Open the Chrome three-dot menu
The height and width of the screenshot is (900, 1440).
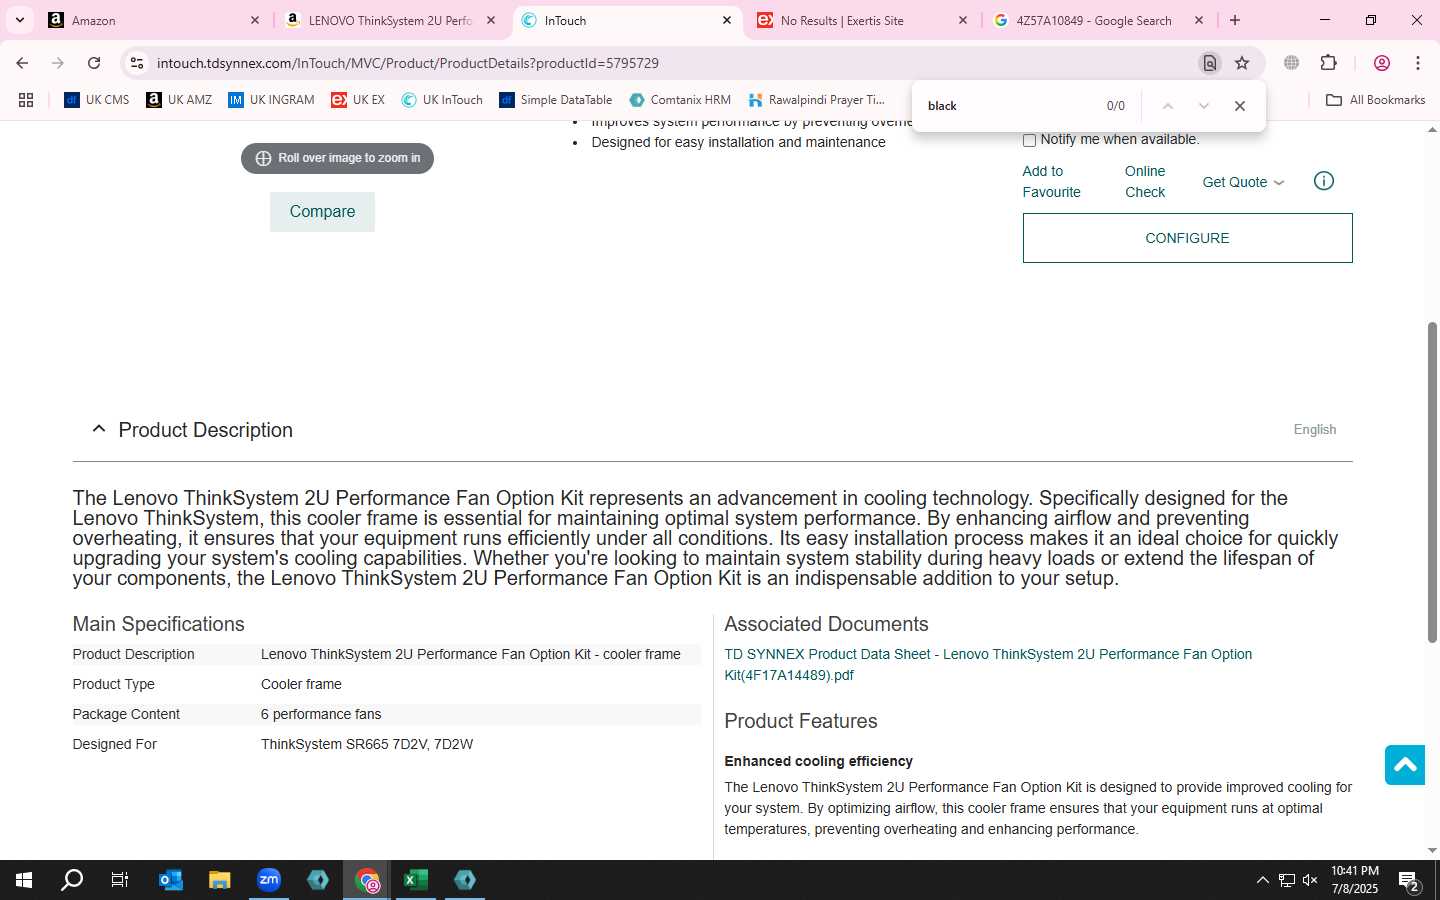click(x=1418, y=63)
